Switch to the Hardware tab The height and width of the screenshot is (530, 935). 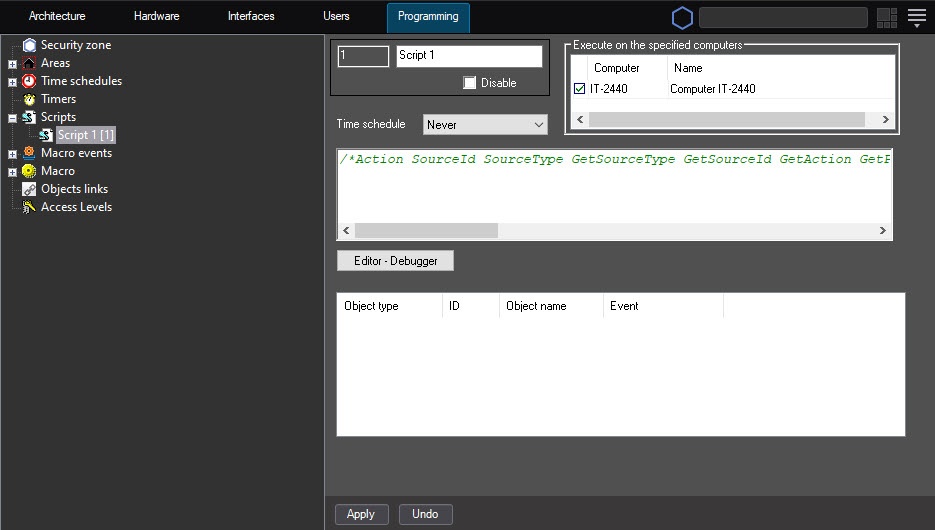click(156, 16)
